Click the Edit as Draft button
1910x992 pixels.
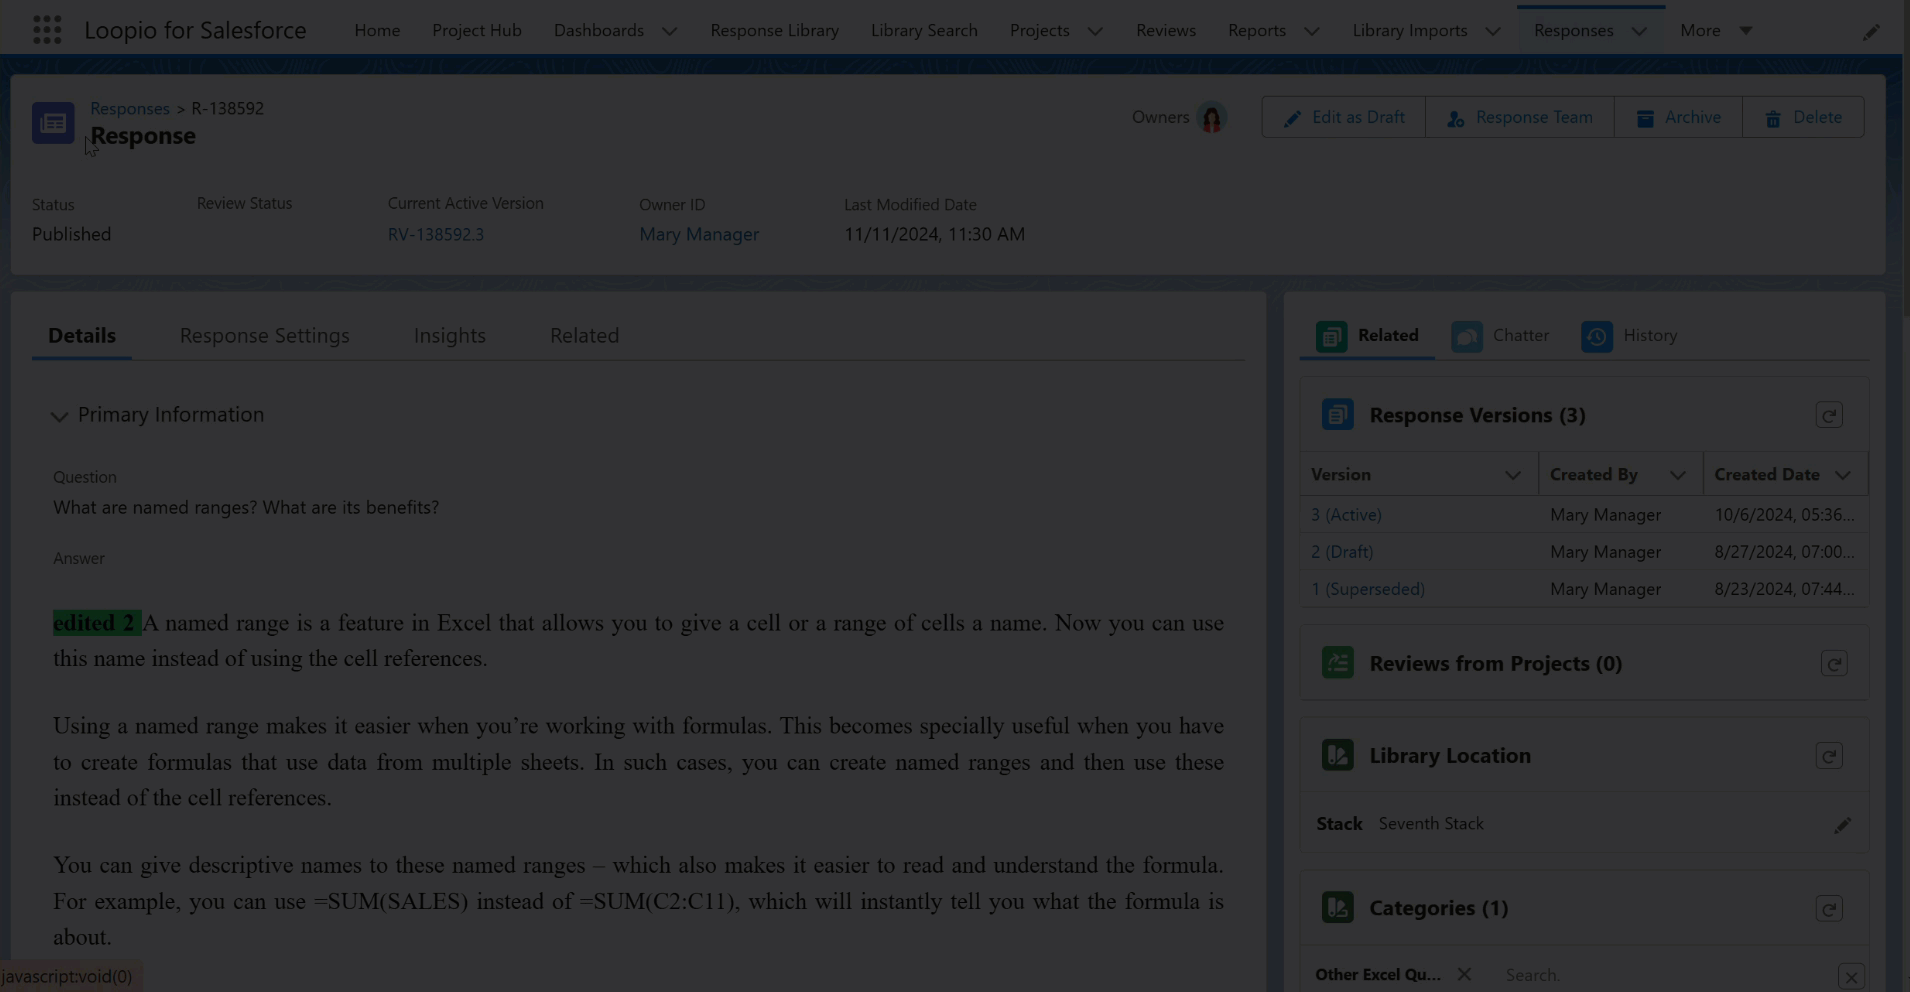pyautogui.click(x=1343, y=118)
